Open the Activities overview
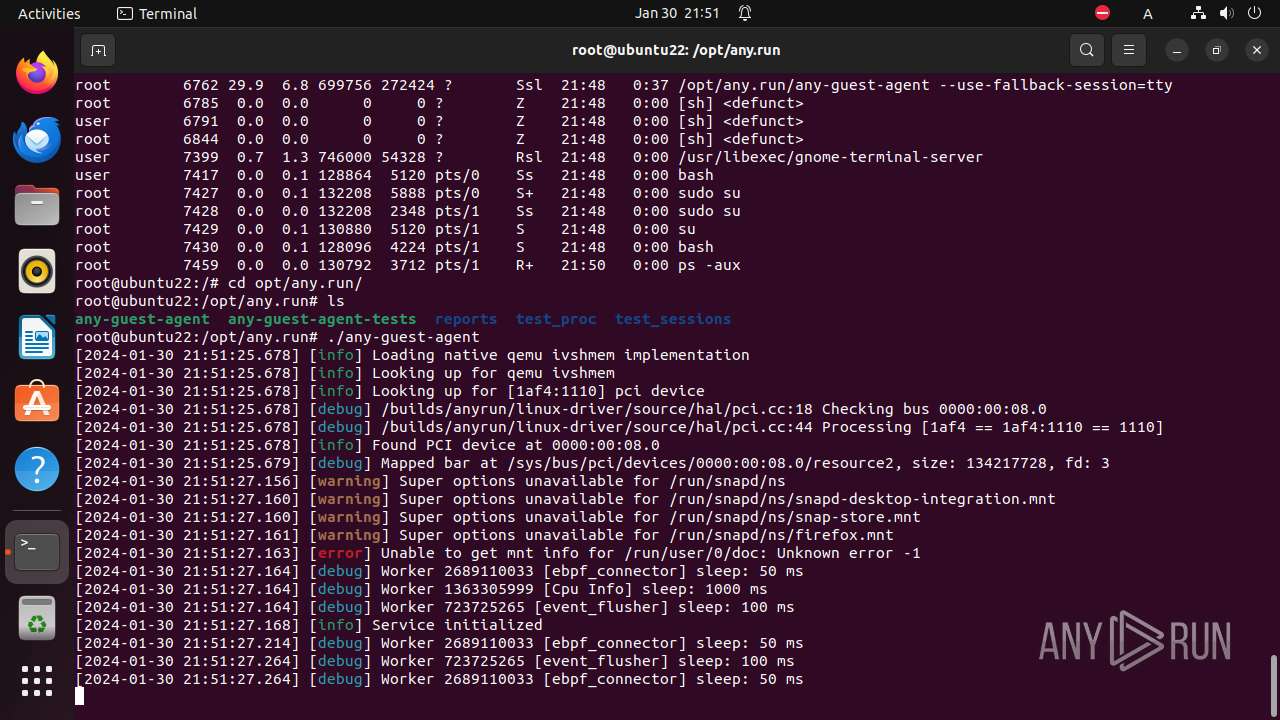This screenshot has height=720, width=1280. [x=49, y=13]
